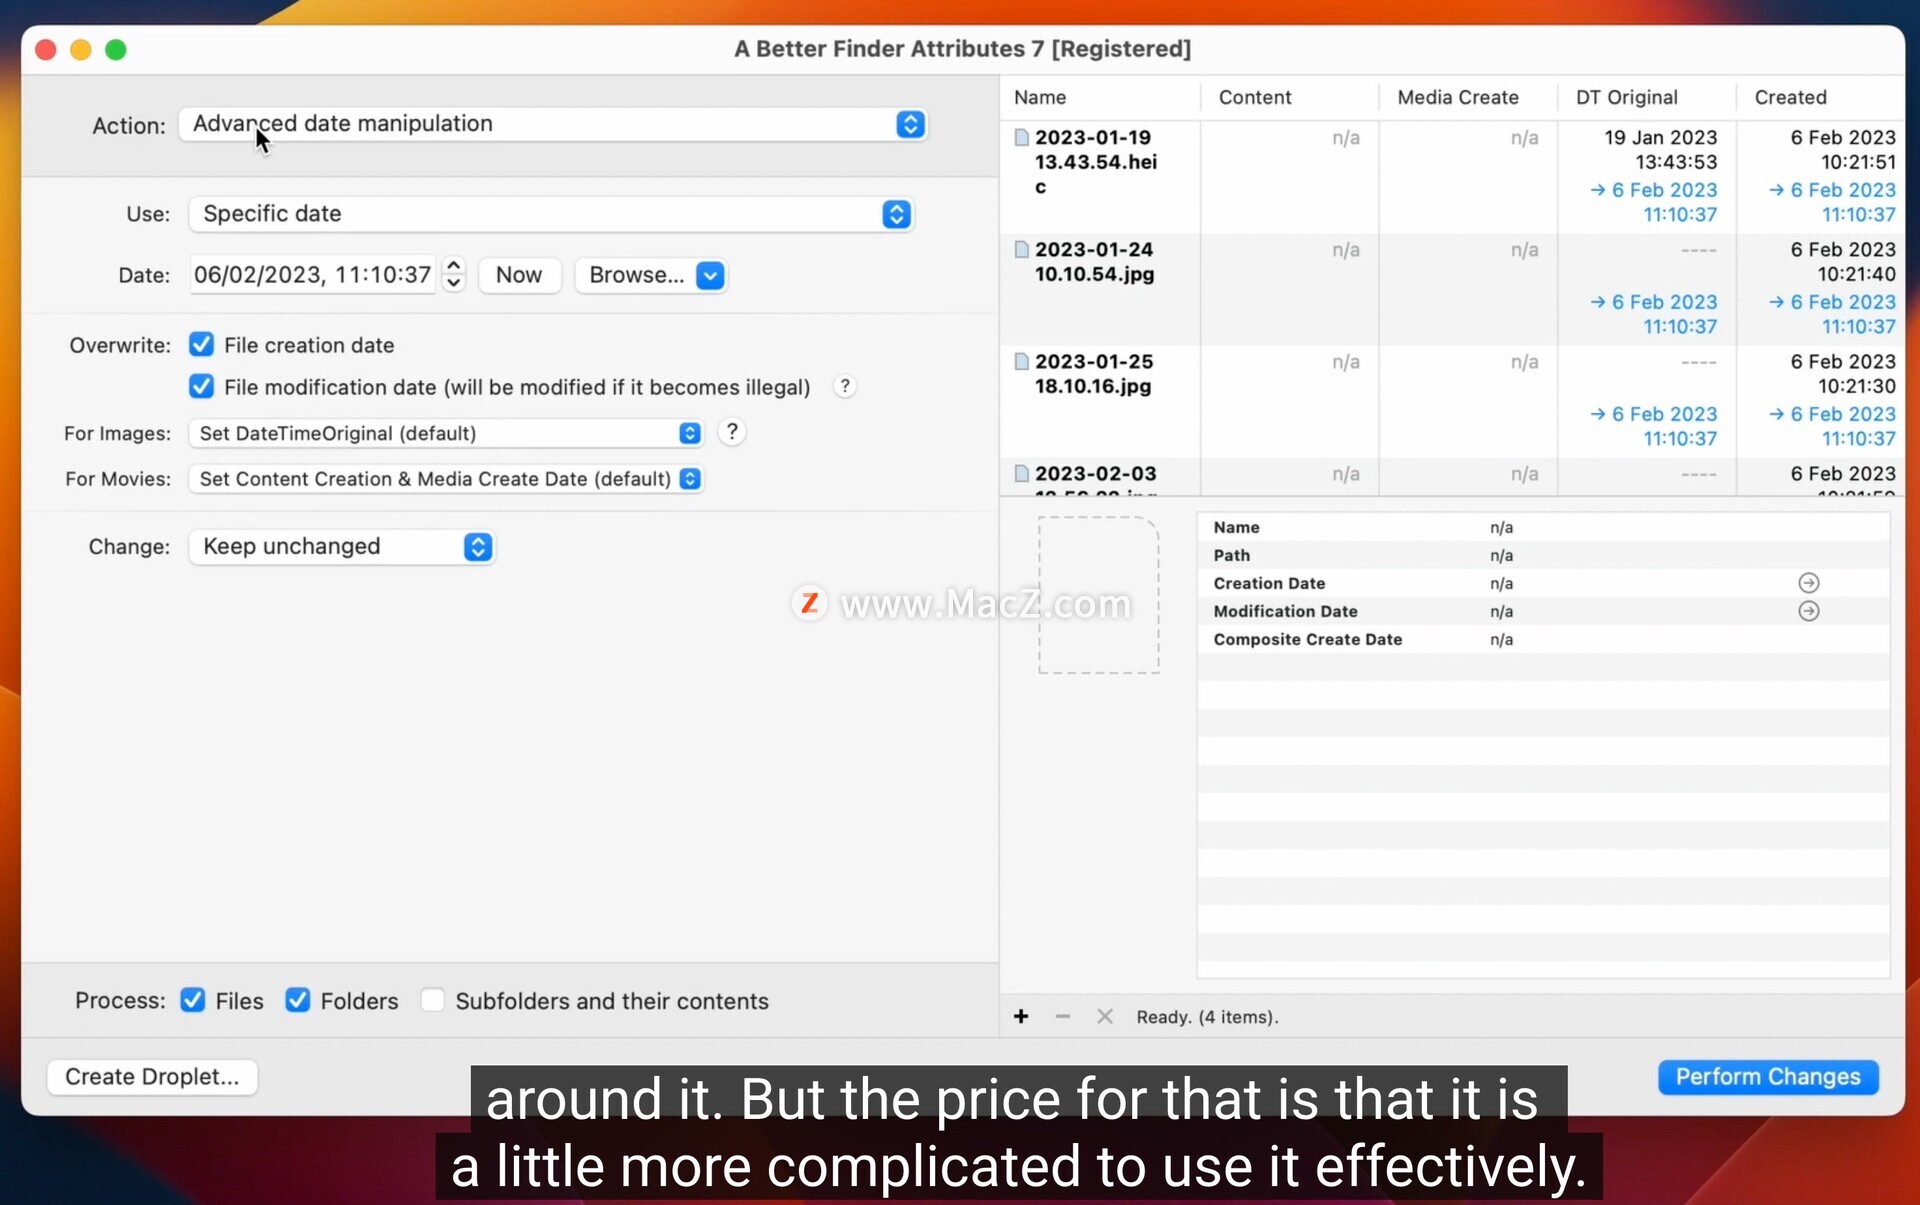The height and width of the screenshot is (1205, 1920).
Task: Click Perform Changes button
Action: click(x=1768, y=1077)
